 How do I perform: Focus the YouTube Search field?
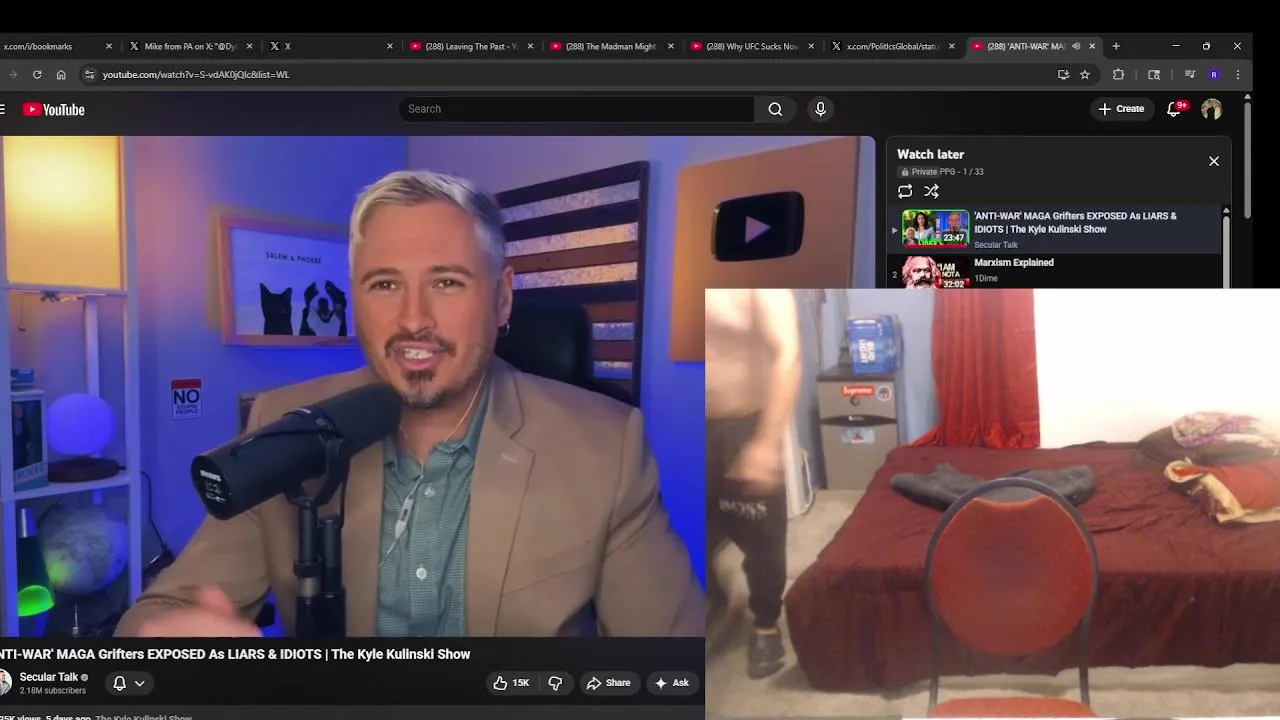576,109
